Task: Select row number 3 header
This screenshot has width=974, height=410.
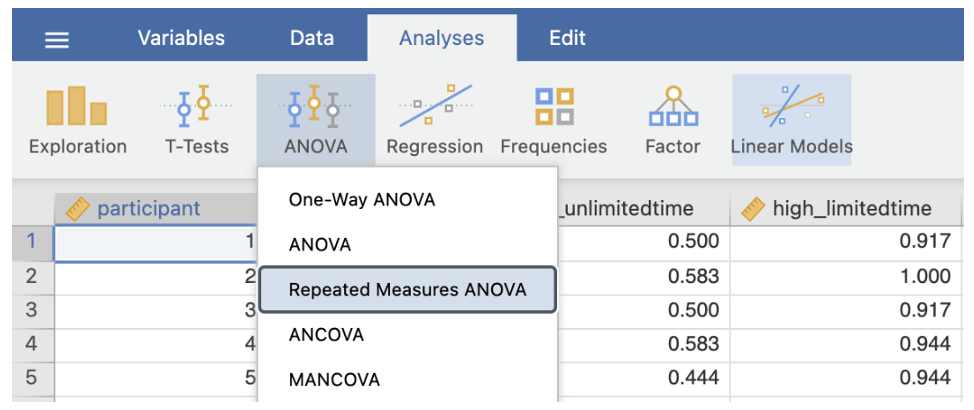Action: tap(30, 309)
